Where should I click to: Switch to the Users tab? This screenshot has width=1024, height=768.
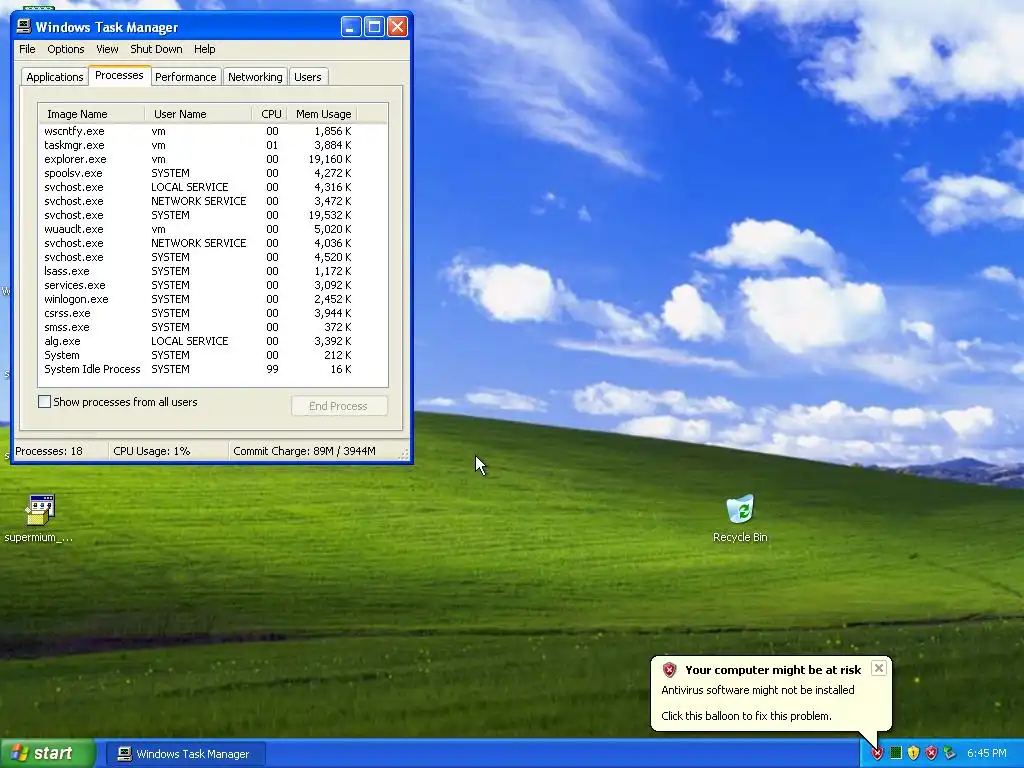[x=308, y=77]
